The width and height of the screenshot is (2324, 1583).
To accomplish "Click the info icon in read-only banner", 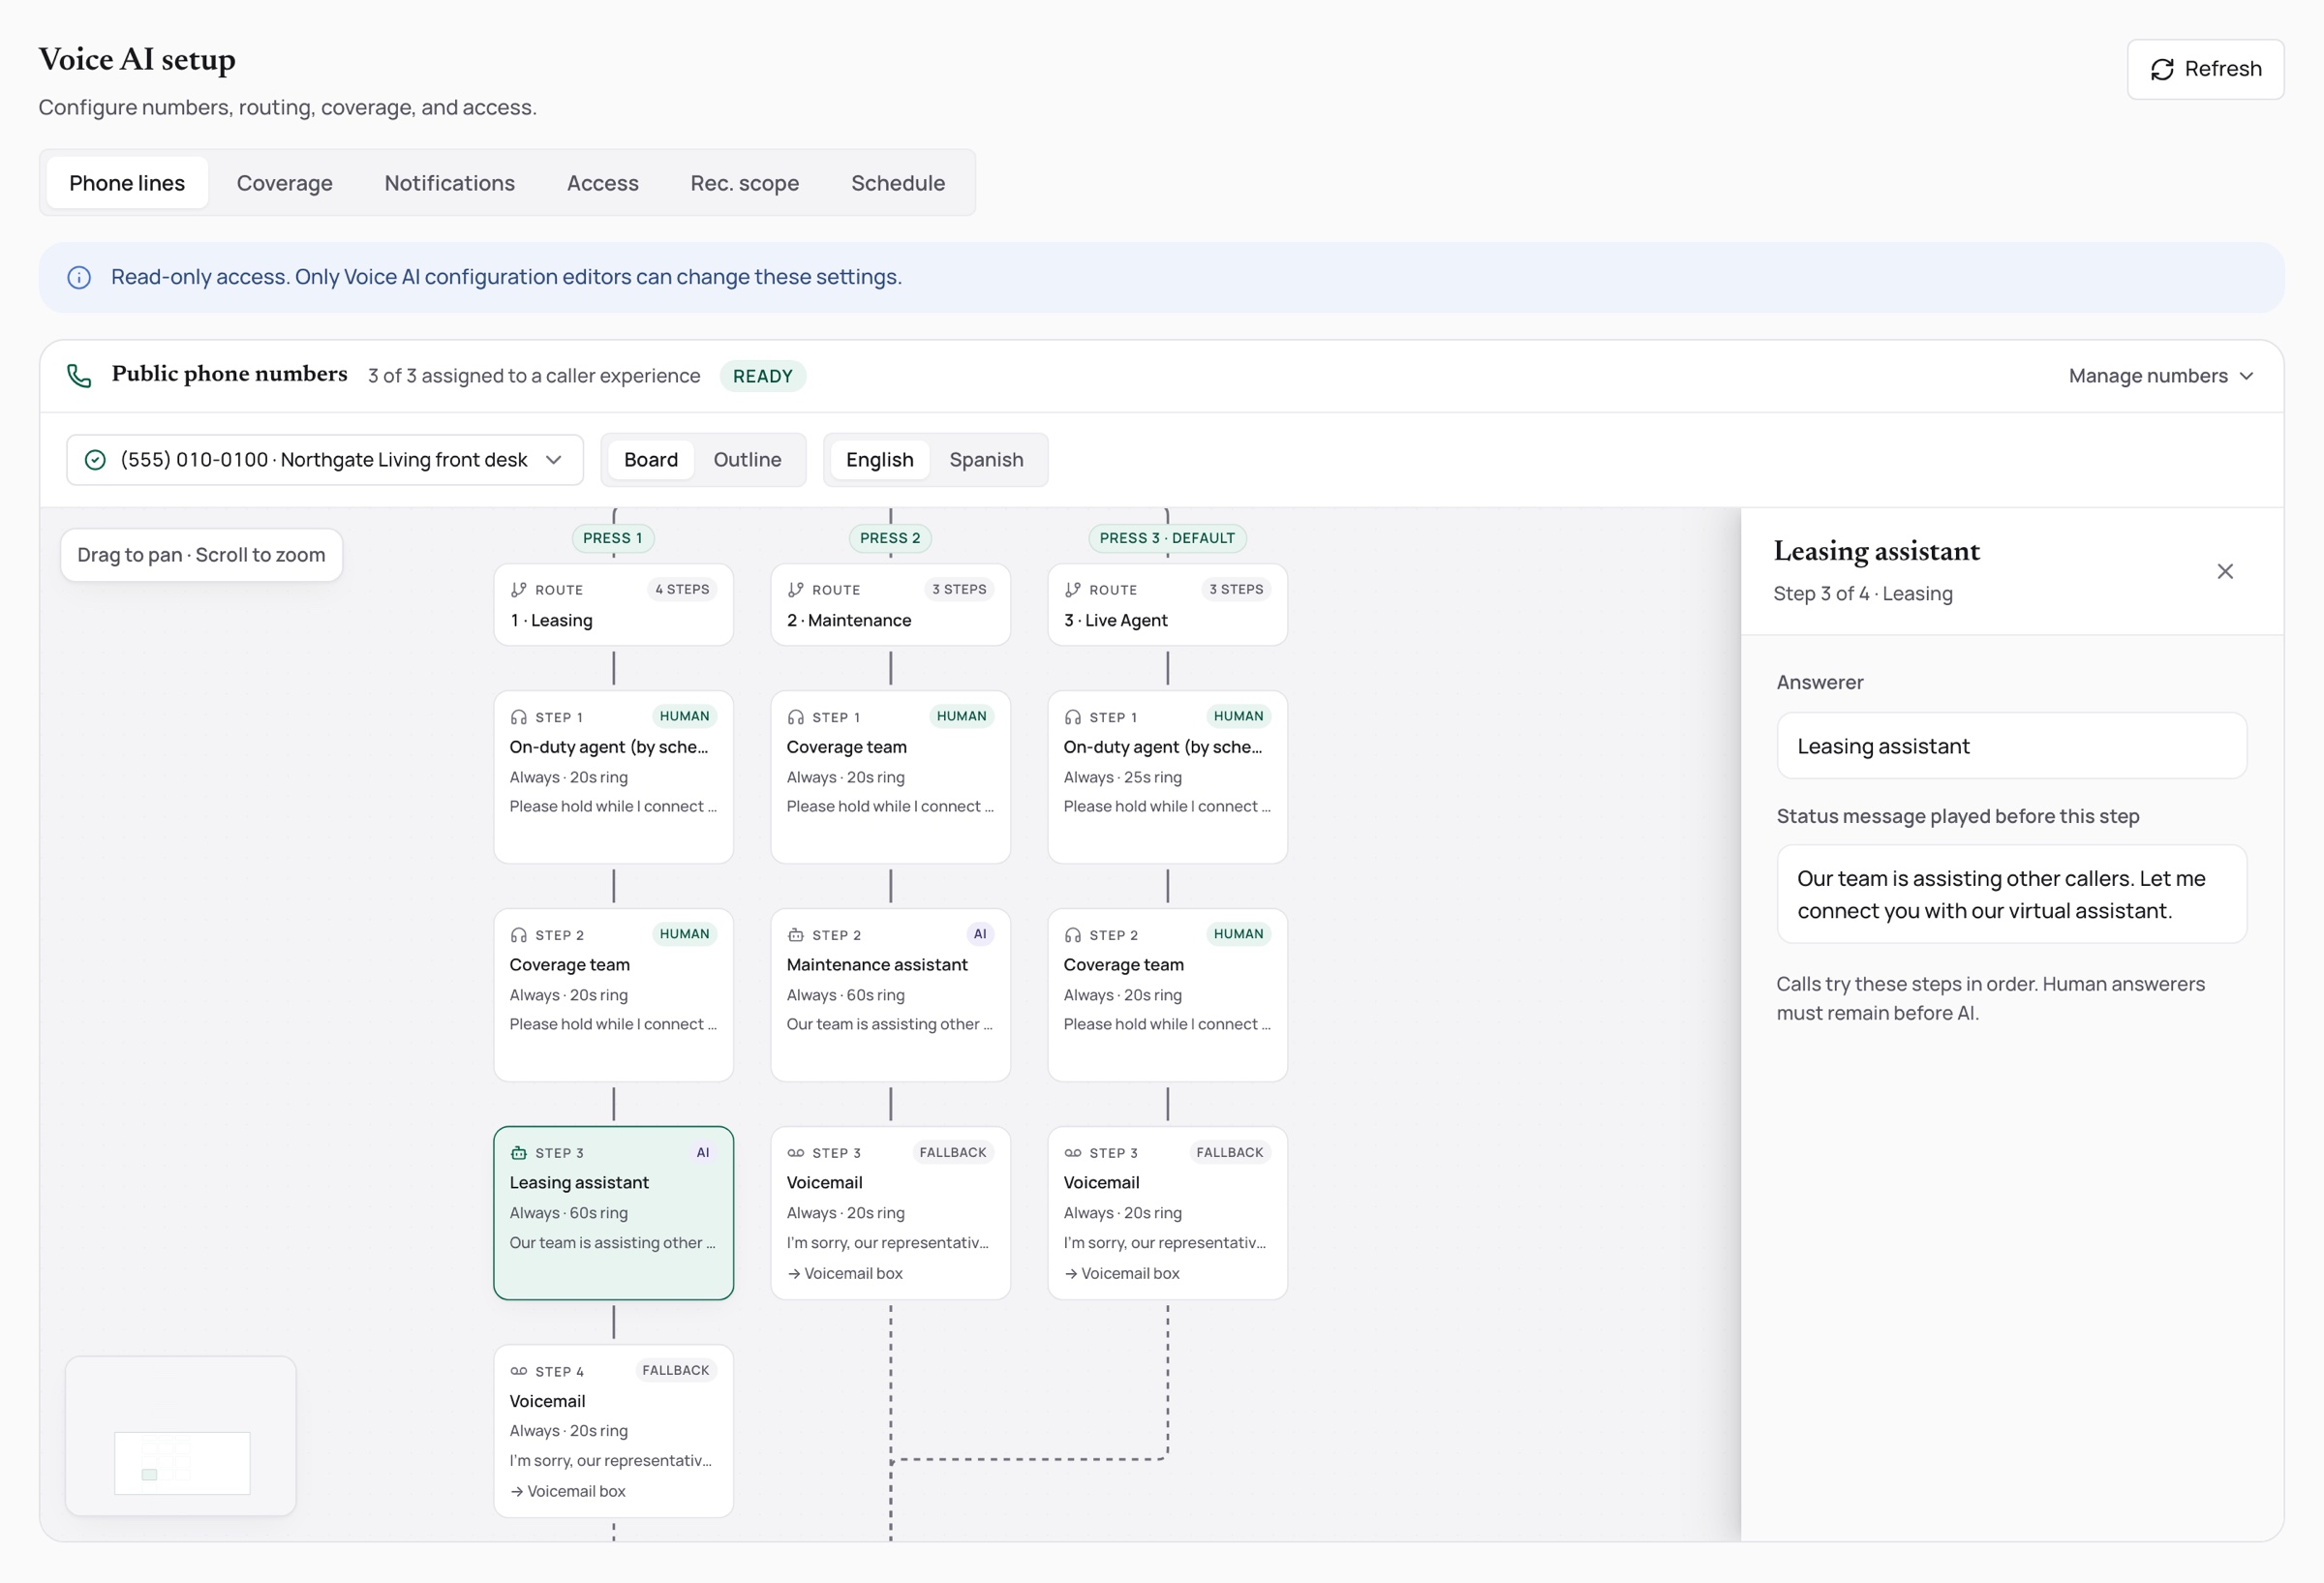I will tap(79, 277).
